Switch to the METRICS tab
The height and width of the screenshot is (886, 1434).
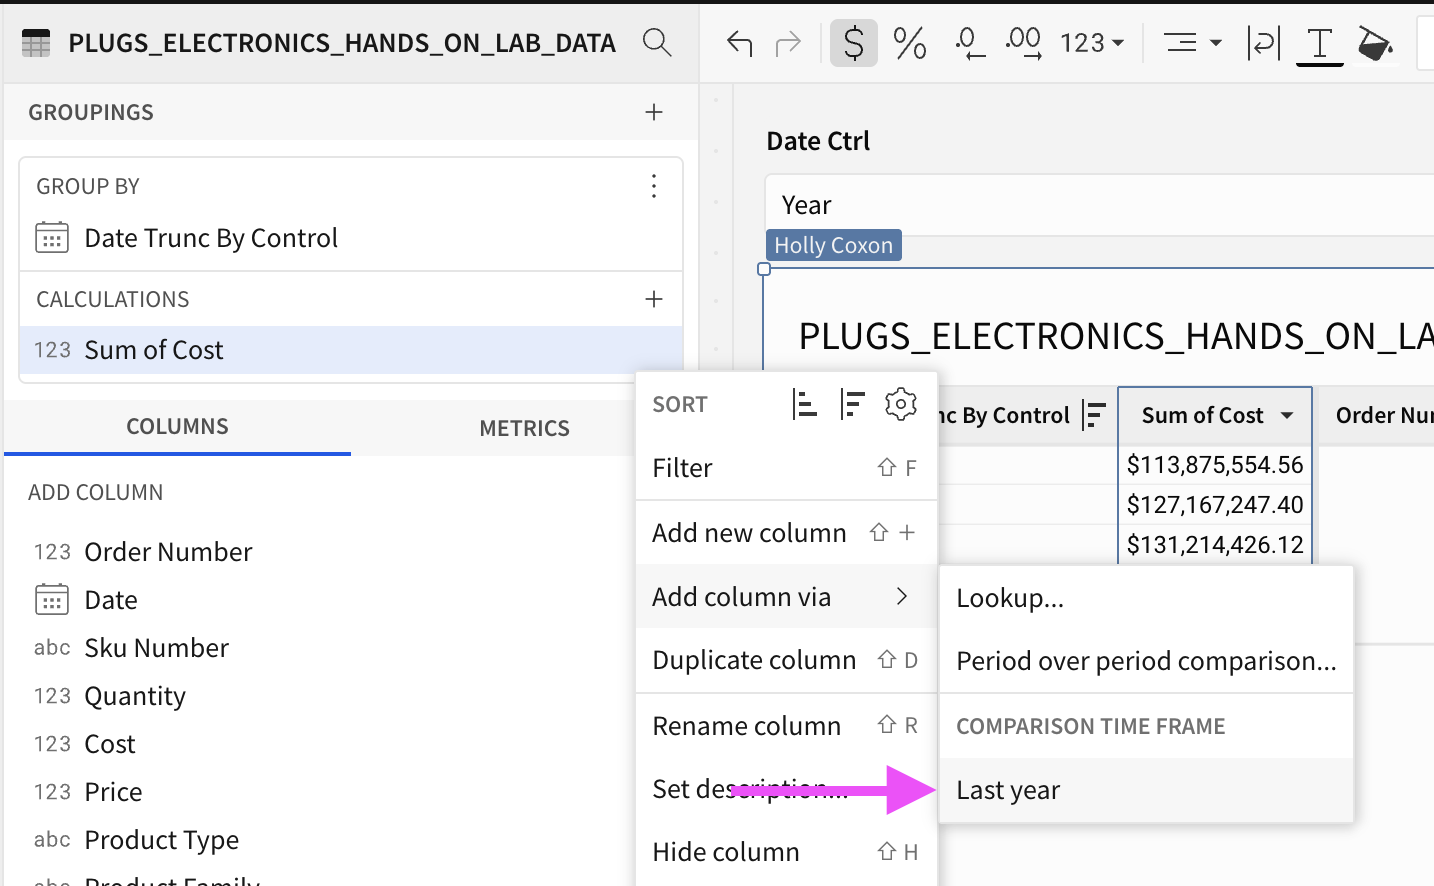(x=524, y=428)
